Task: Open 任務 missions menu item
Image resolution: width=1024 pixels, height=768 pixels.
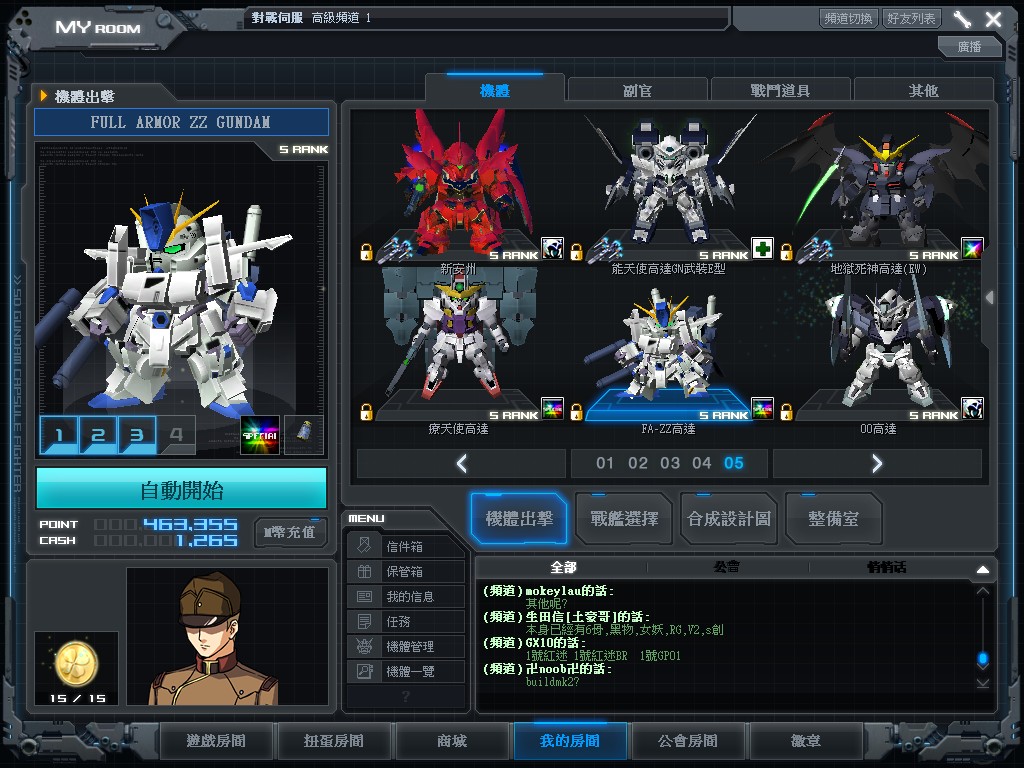Action: point(406,621)
